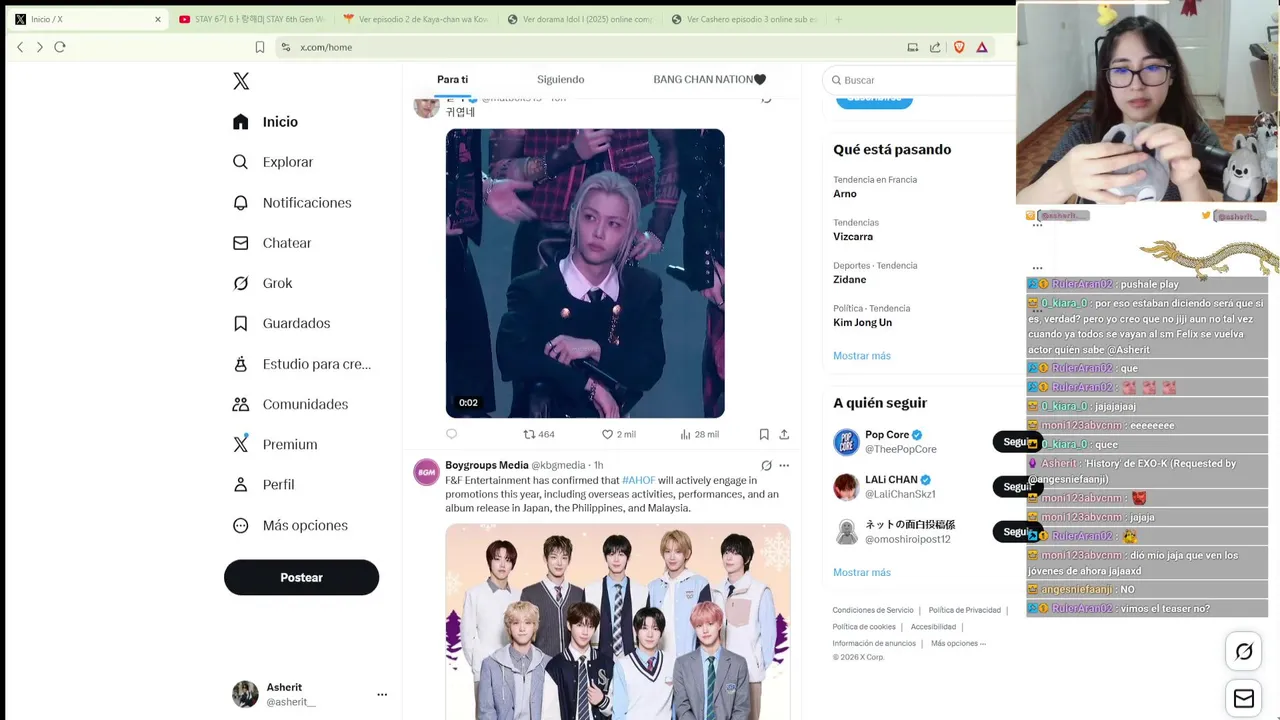Open Información de anuncios link

874,643
